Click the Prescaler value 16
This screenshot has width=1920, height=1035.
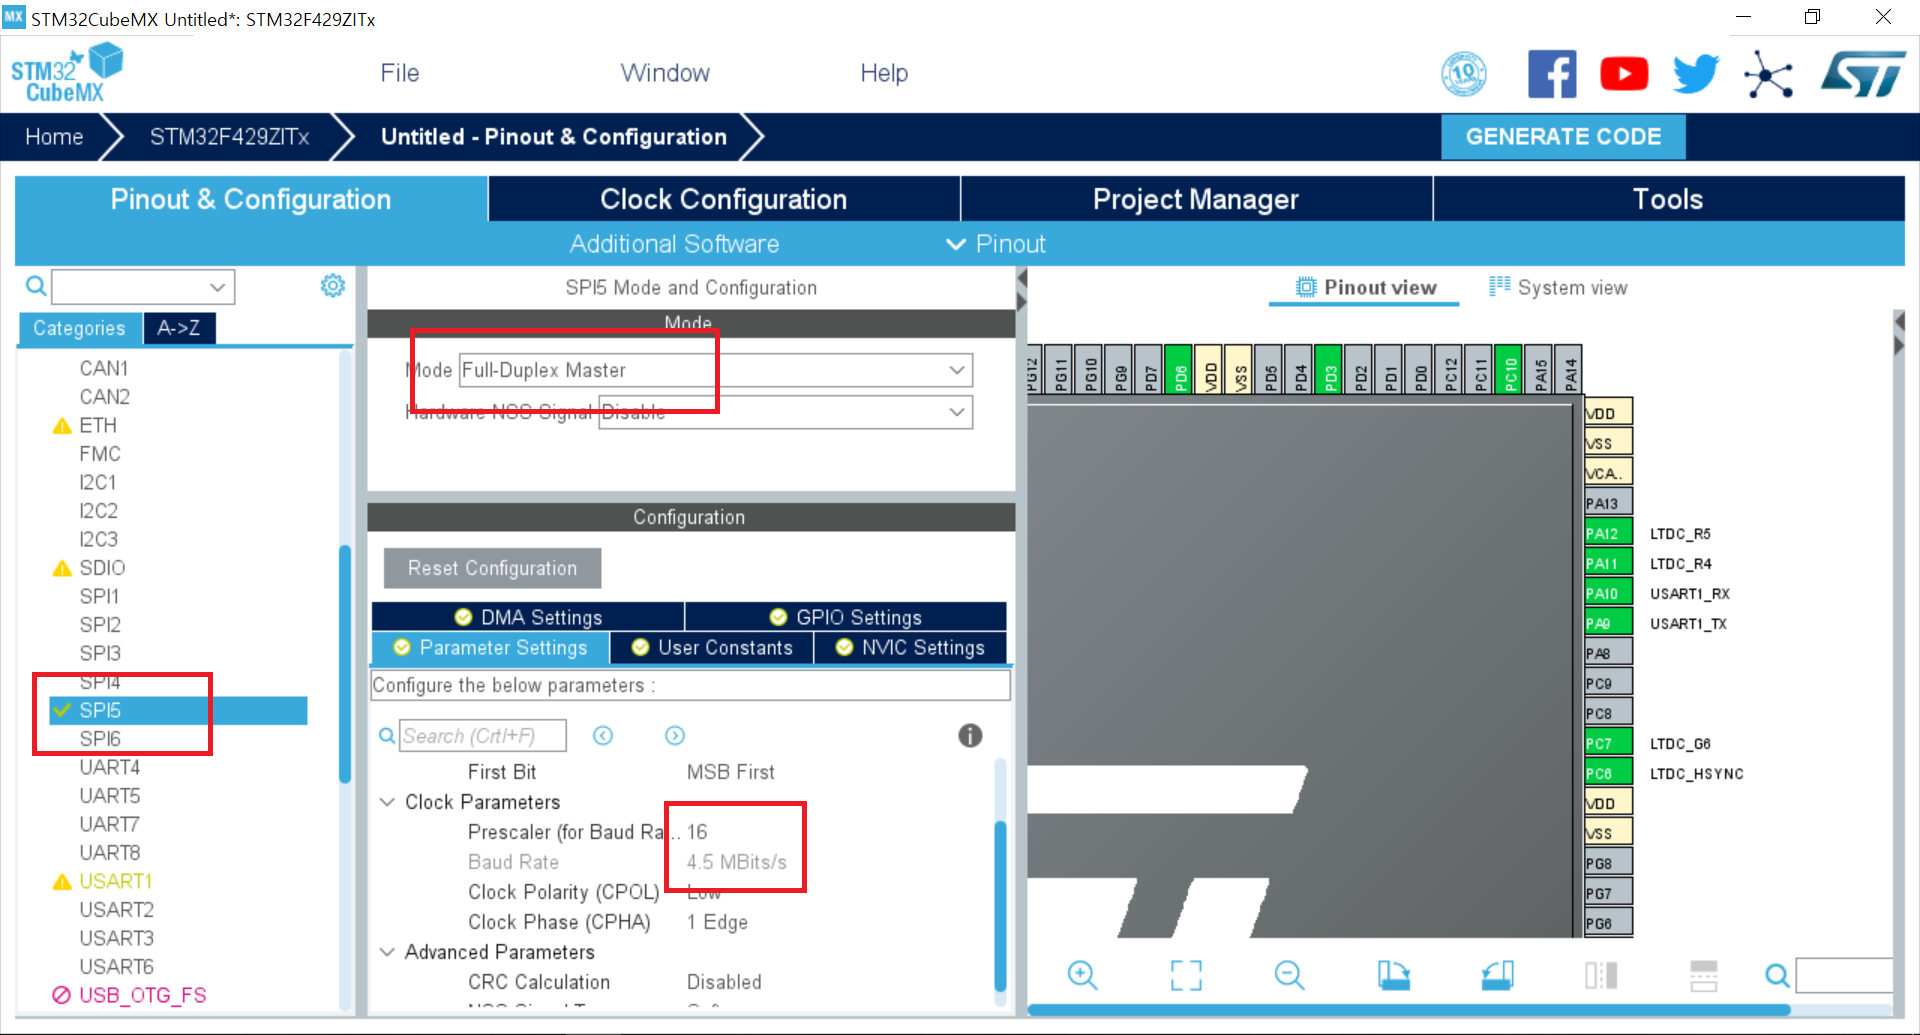697,832
